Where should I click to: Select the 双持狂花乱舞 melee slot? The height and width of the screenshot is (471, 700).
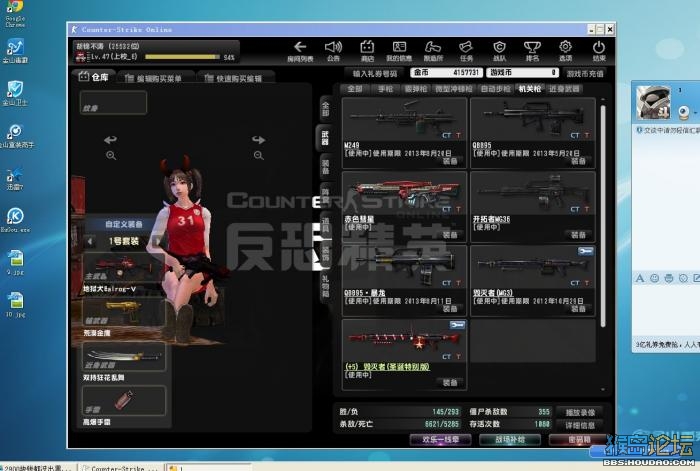pyautogui.click(x=124, y=356)
